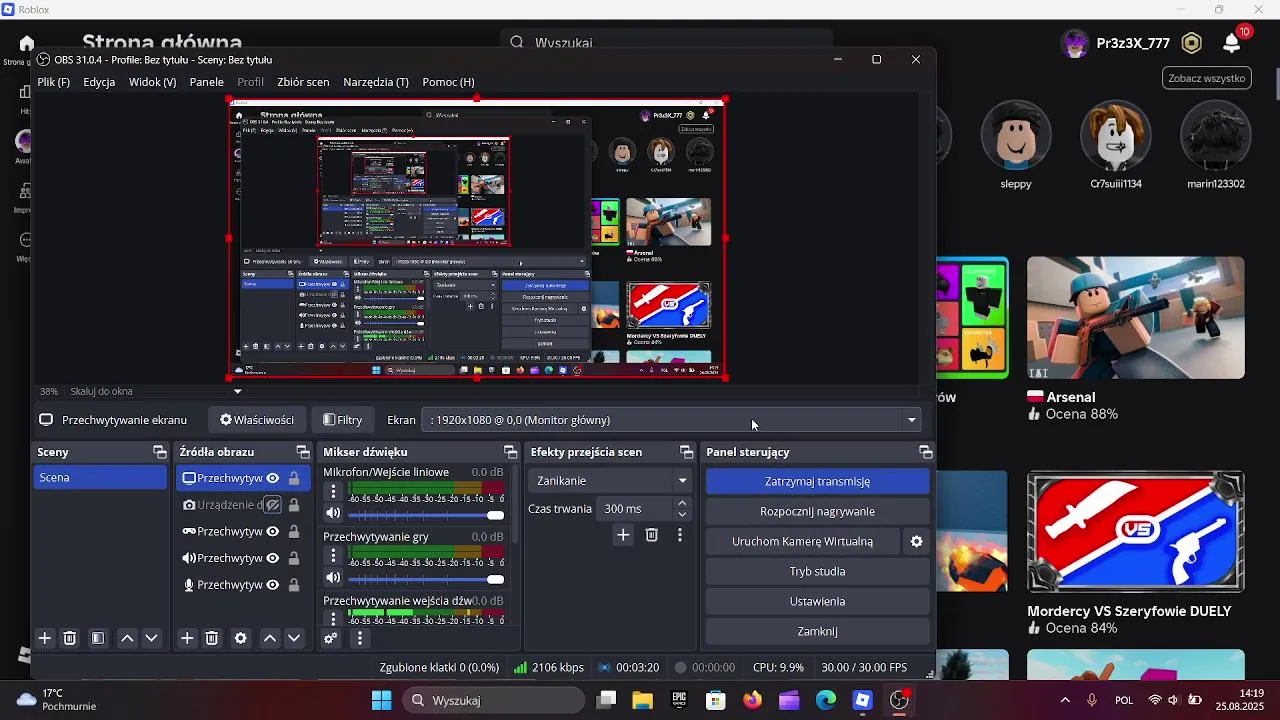Hide the microphone capture source
This screenshot has height=720, width=1280.
pos(272,585)
